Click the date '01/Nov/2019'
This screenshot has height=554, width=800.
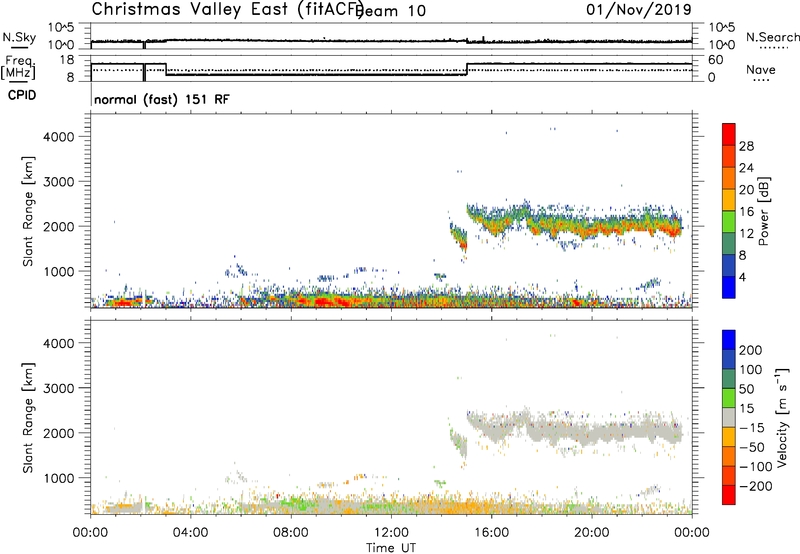pyautogui.click(x=639, y=9)
